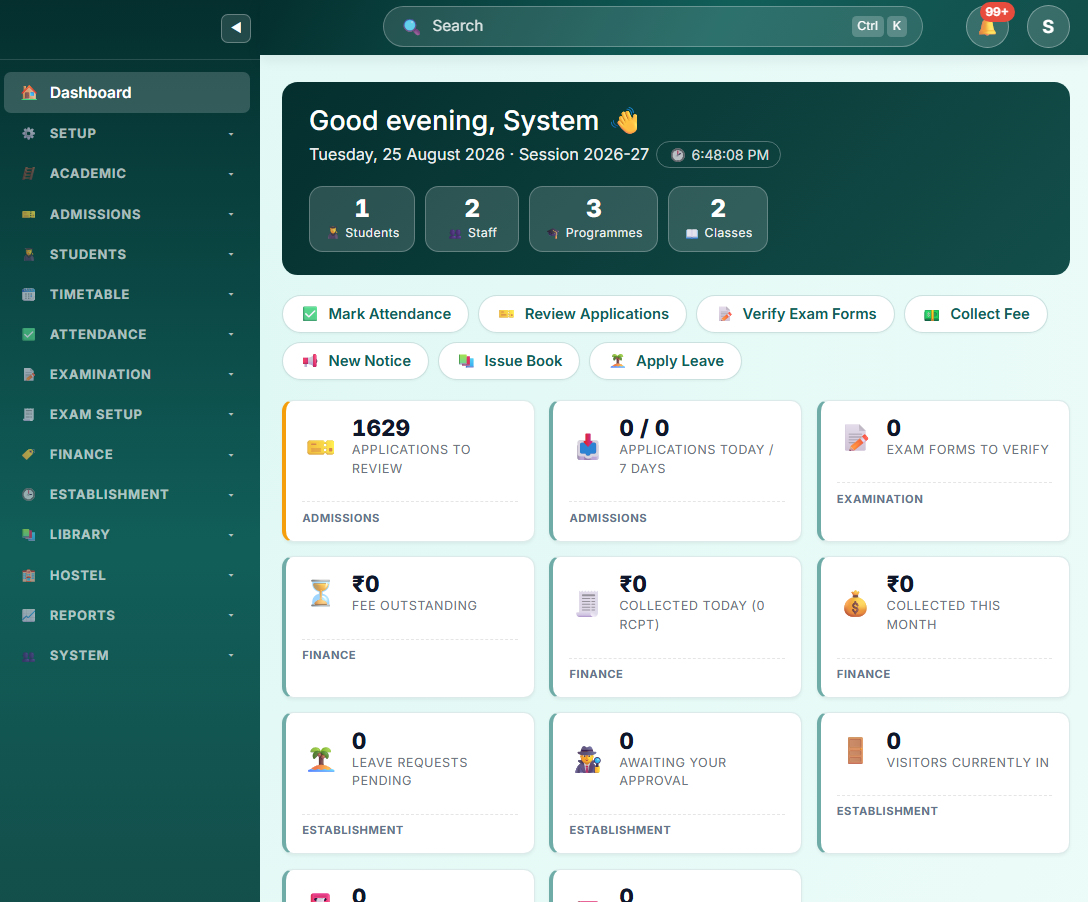Click the Dashboard house icon
Screen dimensions: 1088x902
[29, 92]
